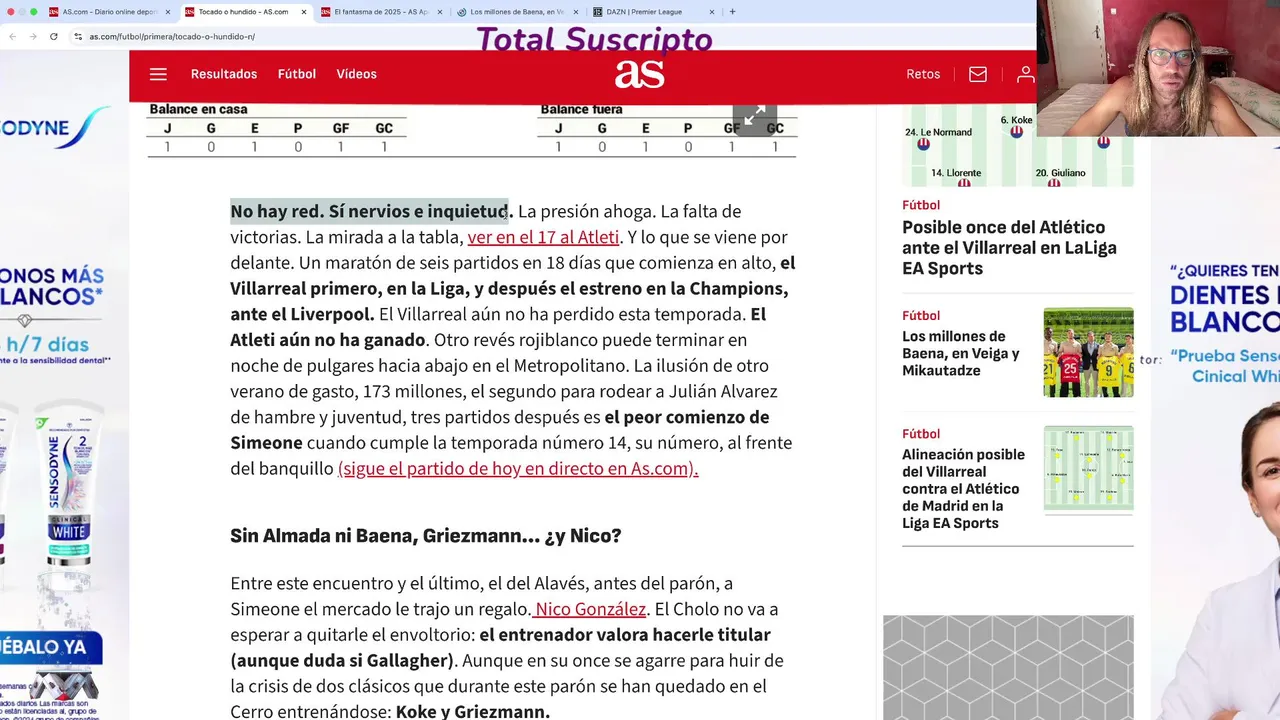
Task: Click Fútbol label above 'Posible once del Atlético'
Action: tap(921, 205)
